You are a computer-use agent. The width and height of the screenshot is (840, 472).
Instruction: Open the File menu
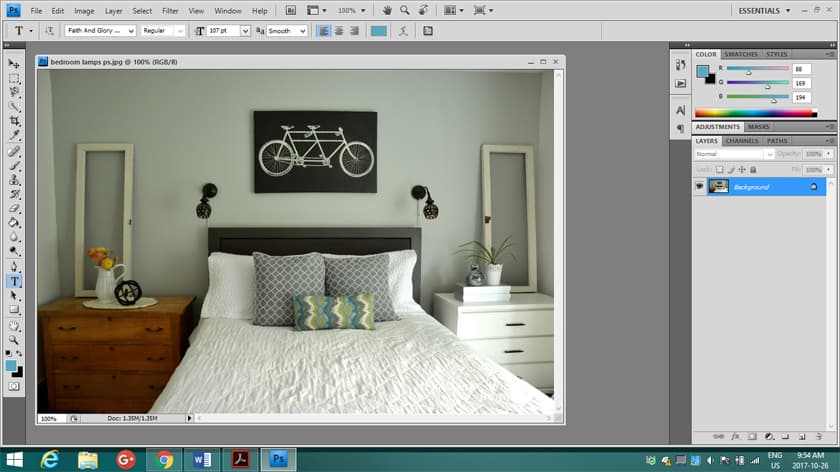(36, 11)
